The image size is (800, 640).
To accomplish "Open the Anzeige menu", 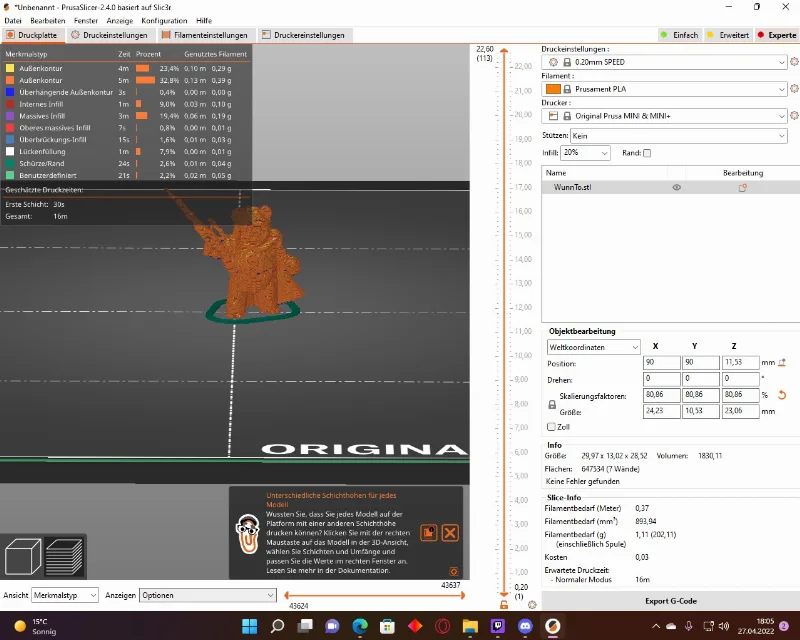I will [x=120, y=20].
